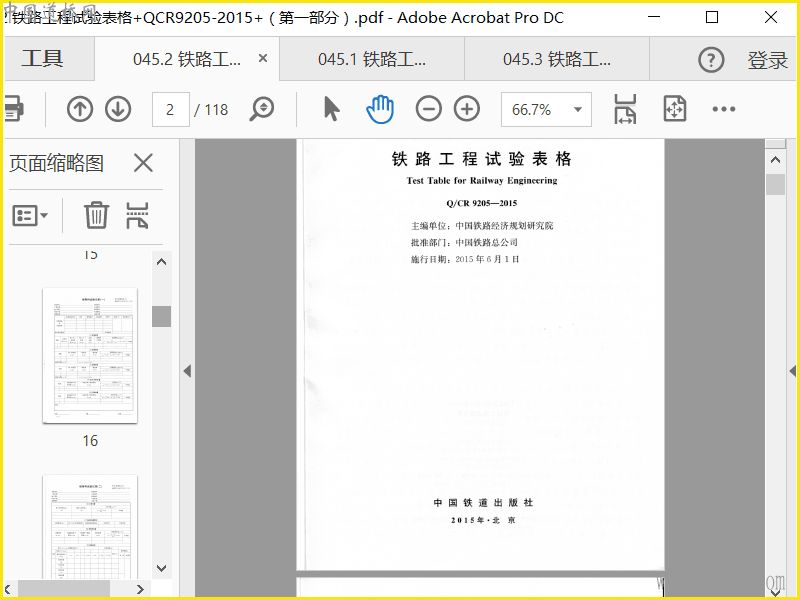Open the 工具 tools tab
800x600 pixels.
[x=43, y=59]
